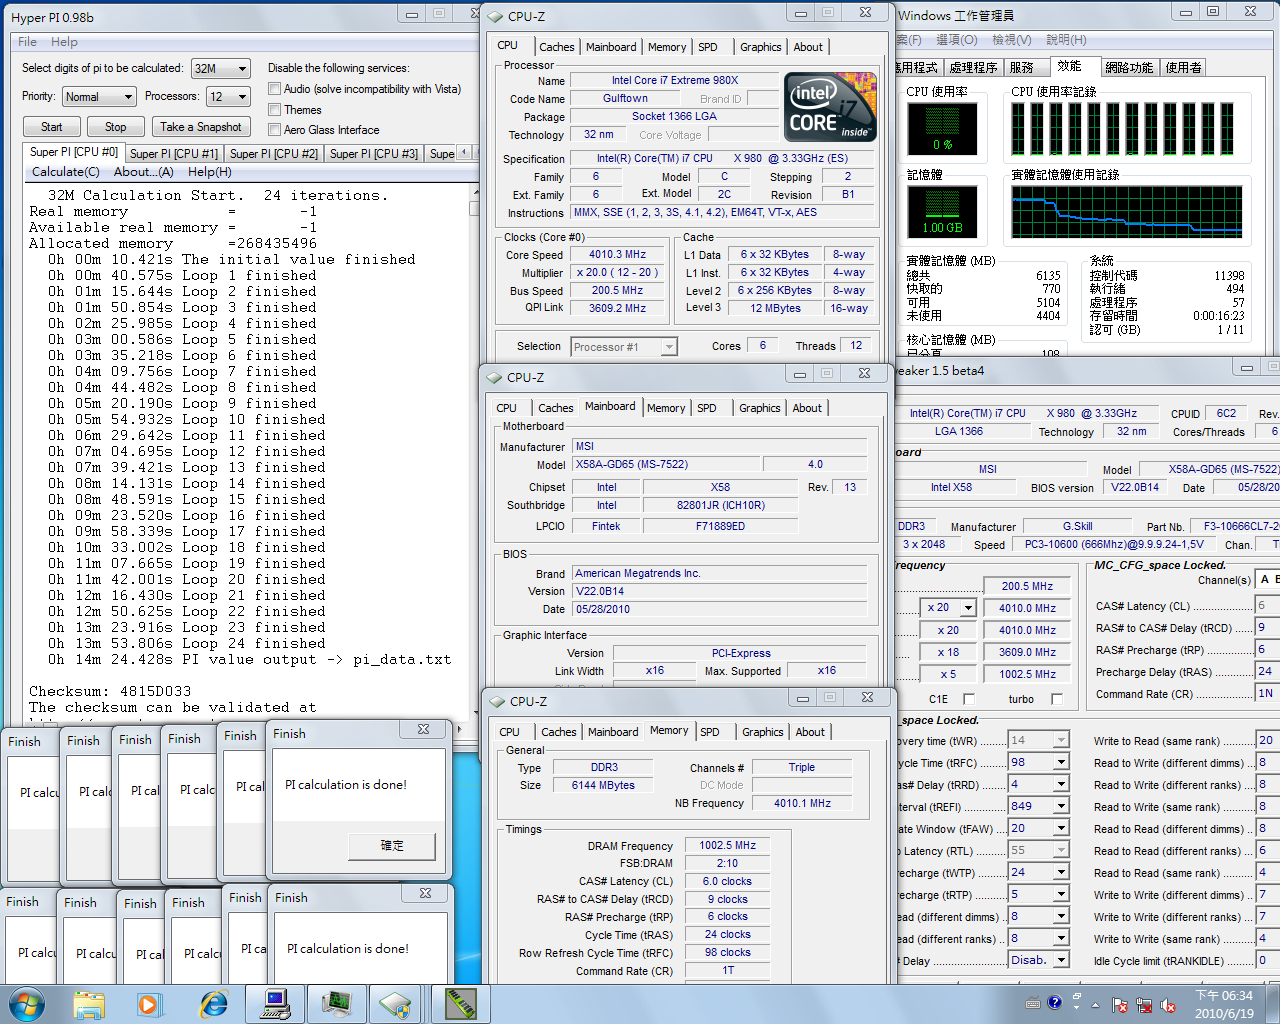Click the RAS# to CAS# Delay field 9
Screen dimensions: 1280x1024
[1266, 628]
